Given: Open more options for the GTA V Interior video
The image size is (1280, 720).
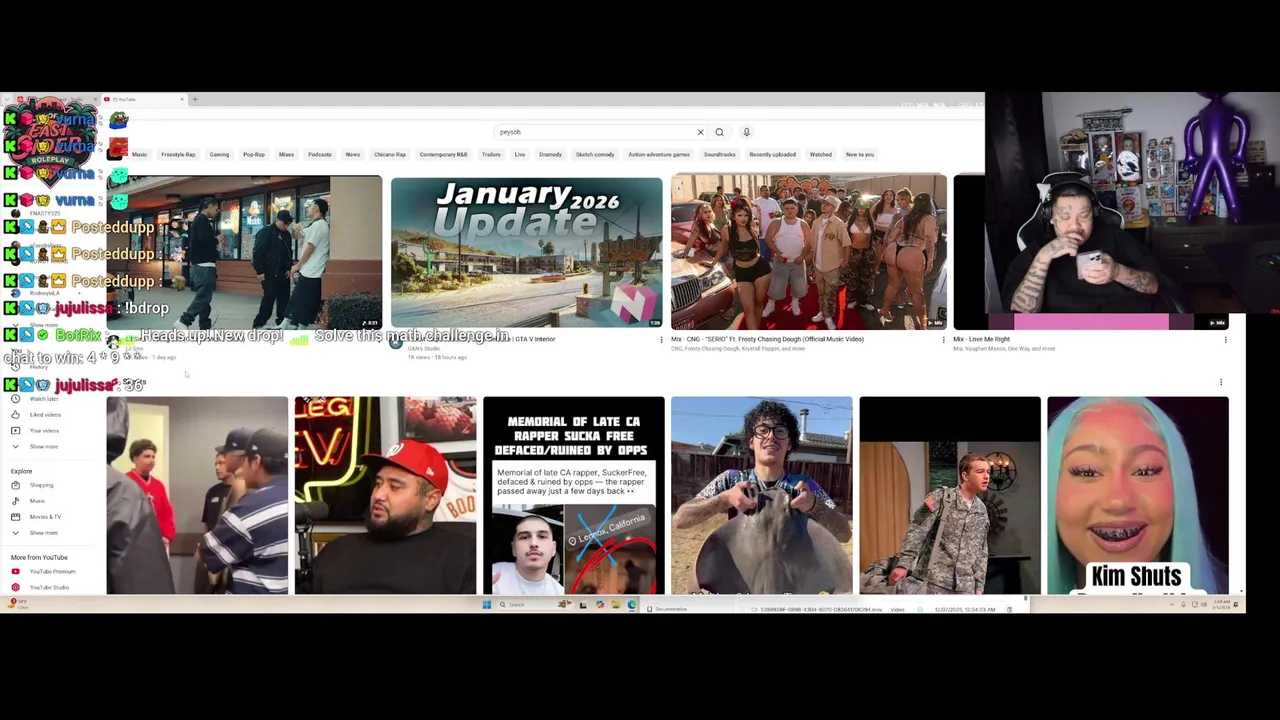Looking at the screenshot, I should tap(661, 340).
